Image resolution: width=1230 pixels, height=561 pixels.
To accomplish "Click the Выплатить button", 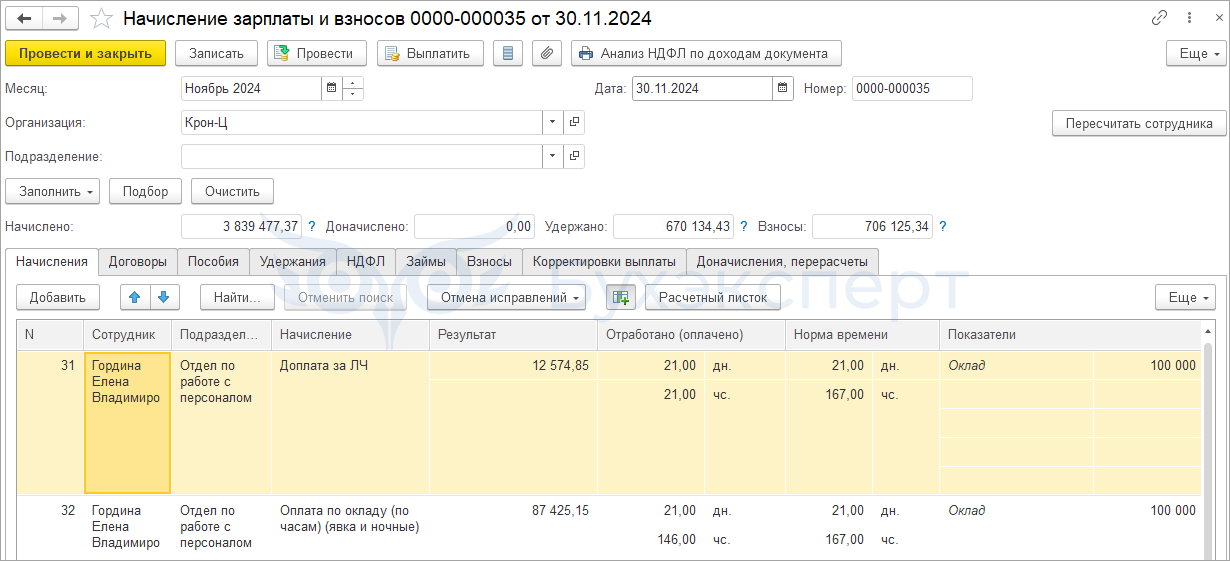I will coord(431,53).
